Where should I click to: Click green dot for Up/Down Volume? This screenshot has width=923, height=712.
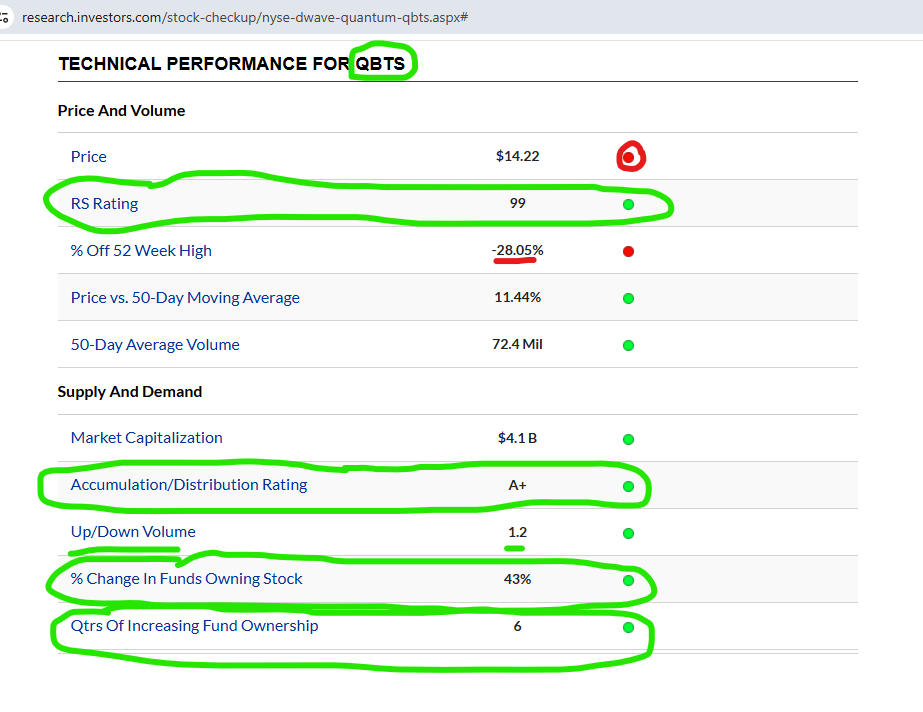[x=629, y=533]
